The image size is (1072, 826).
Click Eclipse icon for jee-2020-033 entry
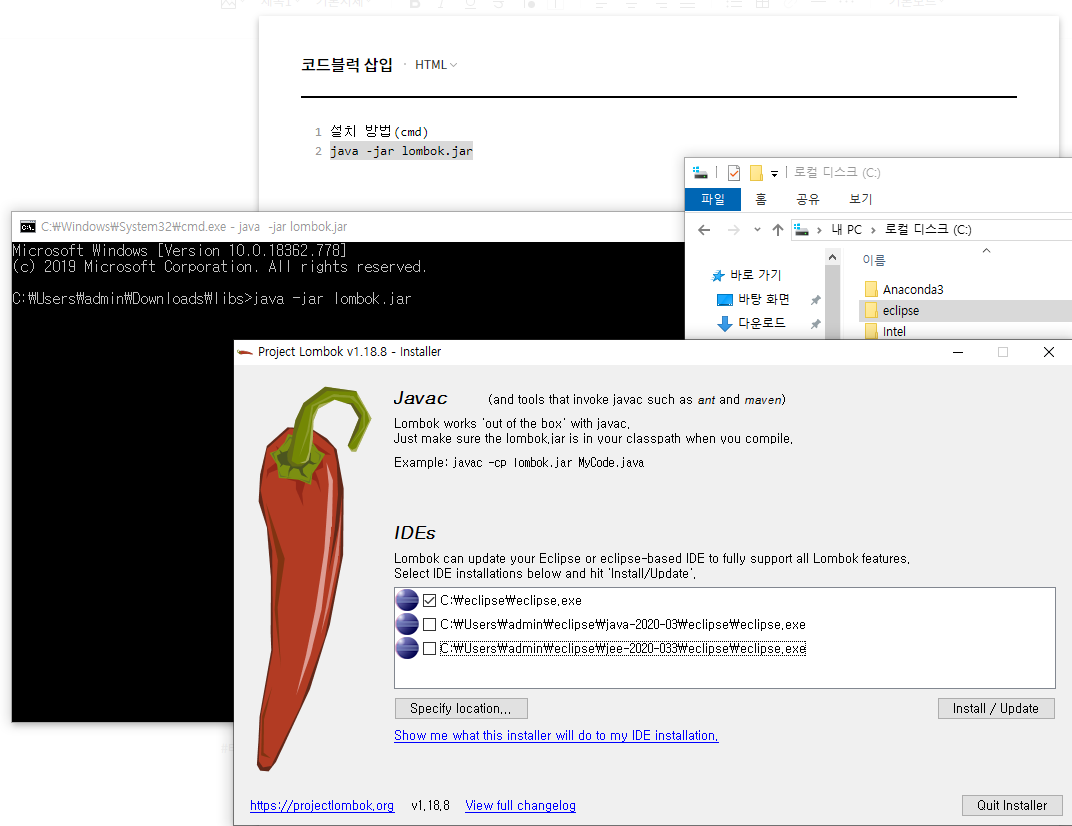pyautogui.click(x=407, y=648)
